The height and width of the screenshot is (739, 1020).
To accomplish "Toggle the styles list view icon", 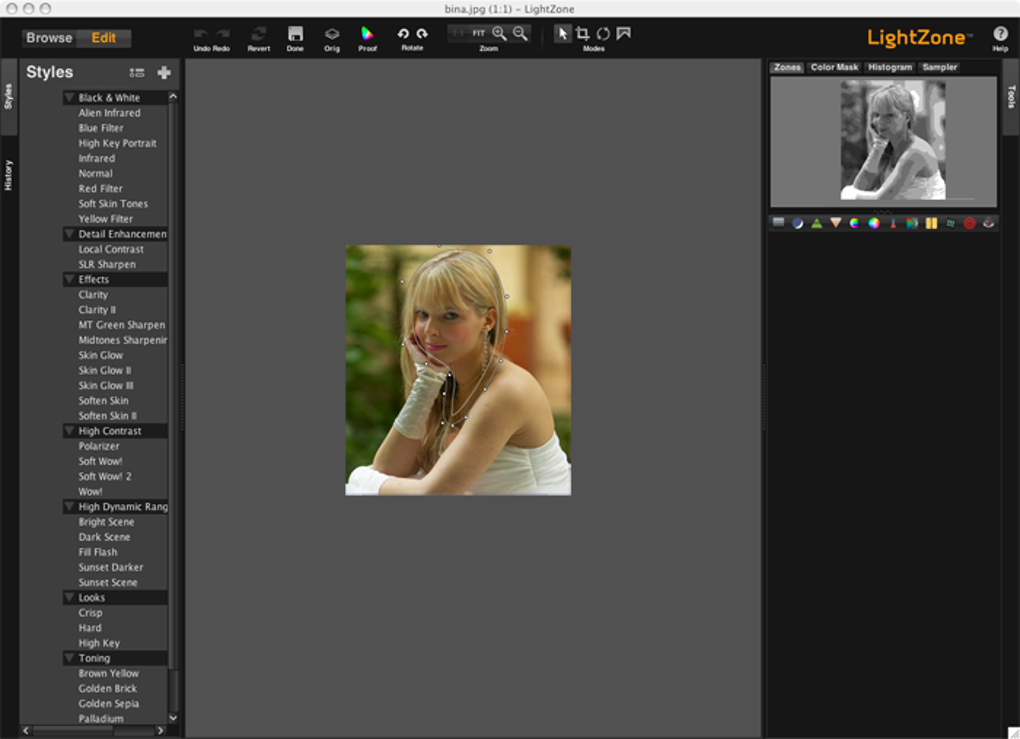I will click(138, 72).
